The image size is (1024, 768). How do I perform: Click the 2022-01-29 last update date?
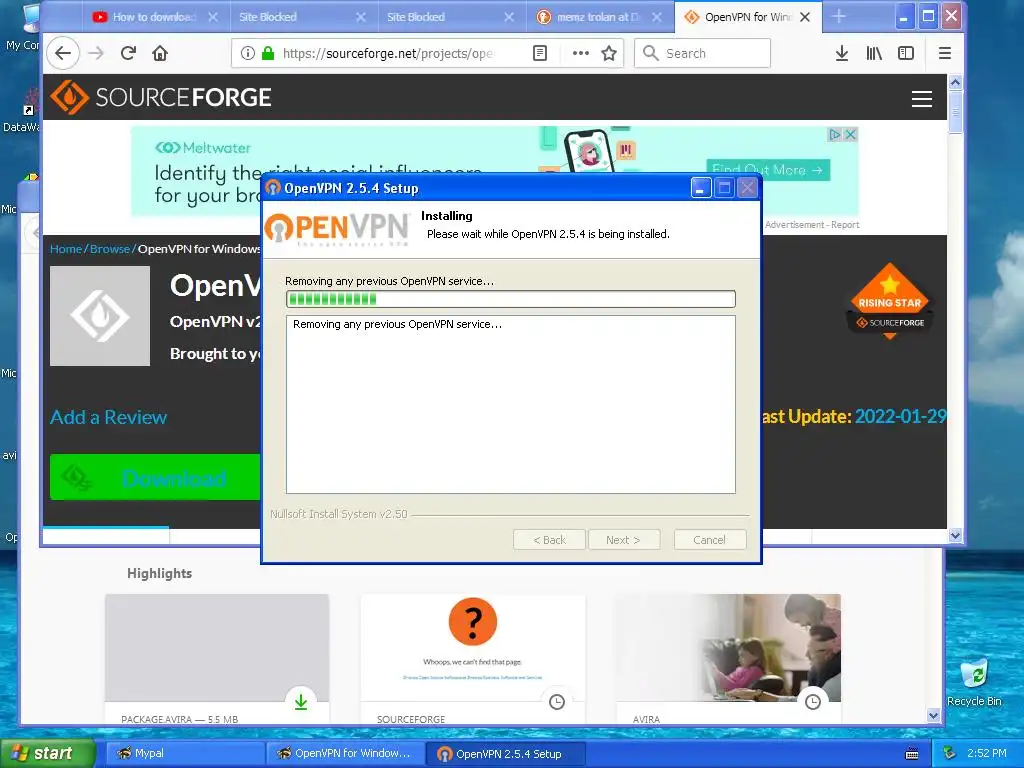(x=900, y=416)
